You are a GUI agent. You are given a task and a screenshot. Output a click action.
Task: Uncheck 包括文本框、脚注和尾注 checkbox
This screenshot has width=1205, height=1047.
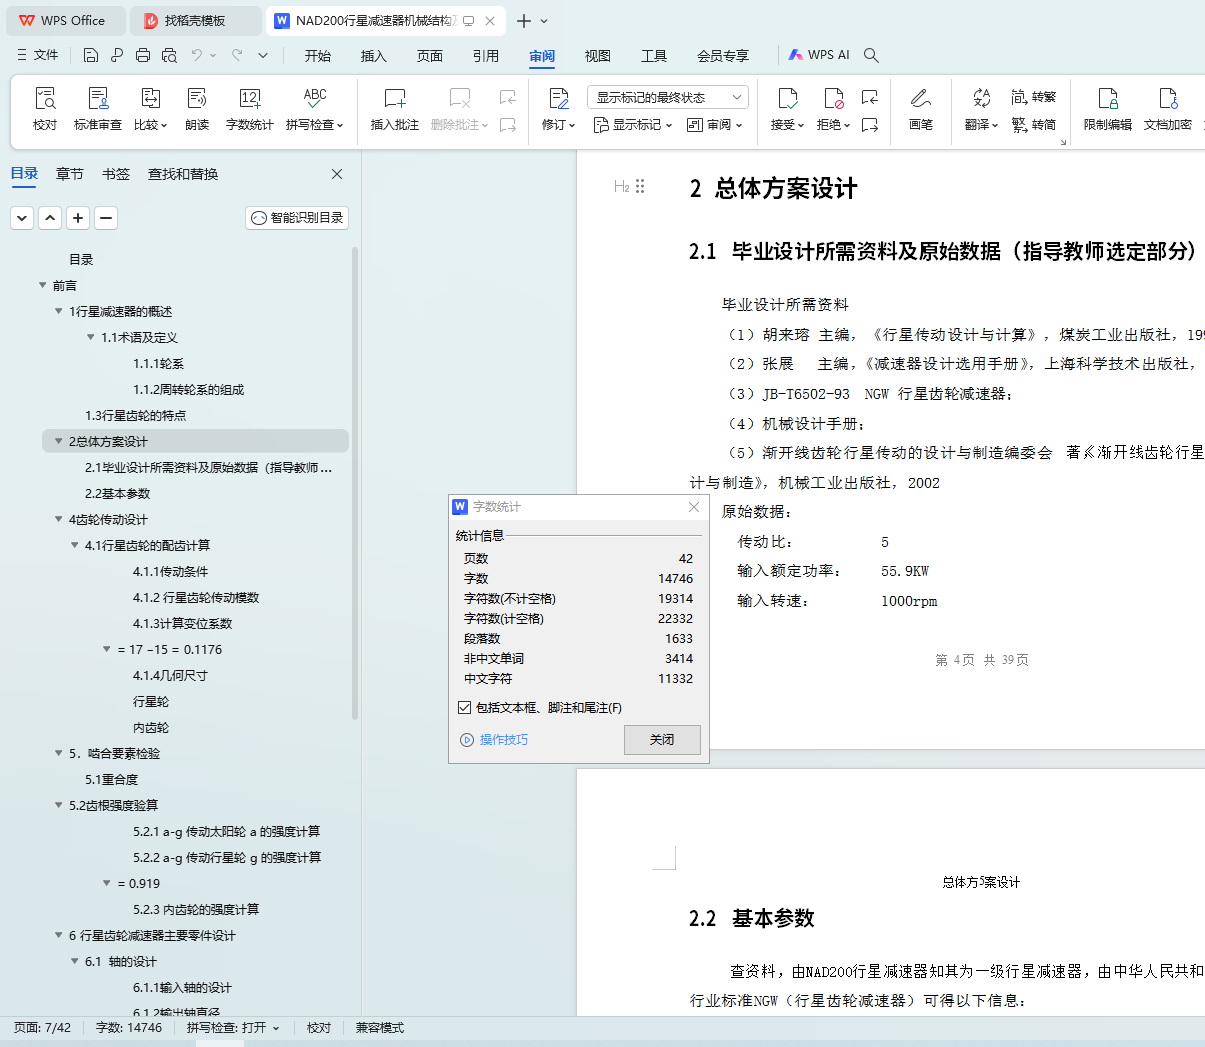[464, 707]
